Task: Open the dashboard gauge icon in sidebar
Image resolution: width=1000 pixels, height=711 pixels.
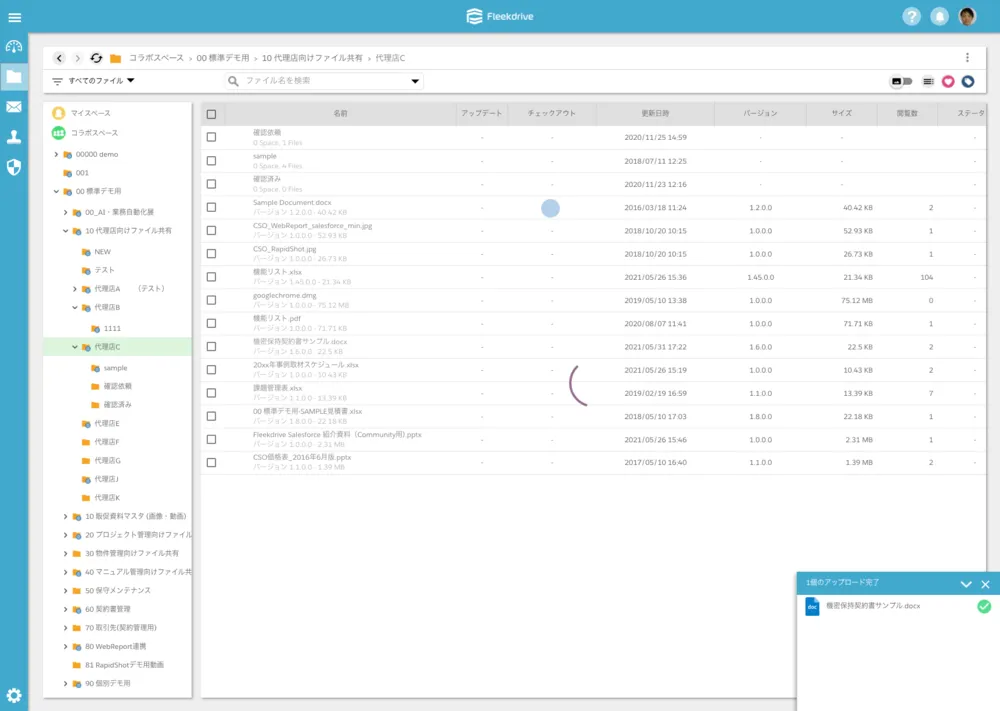Action: 14,47
